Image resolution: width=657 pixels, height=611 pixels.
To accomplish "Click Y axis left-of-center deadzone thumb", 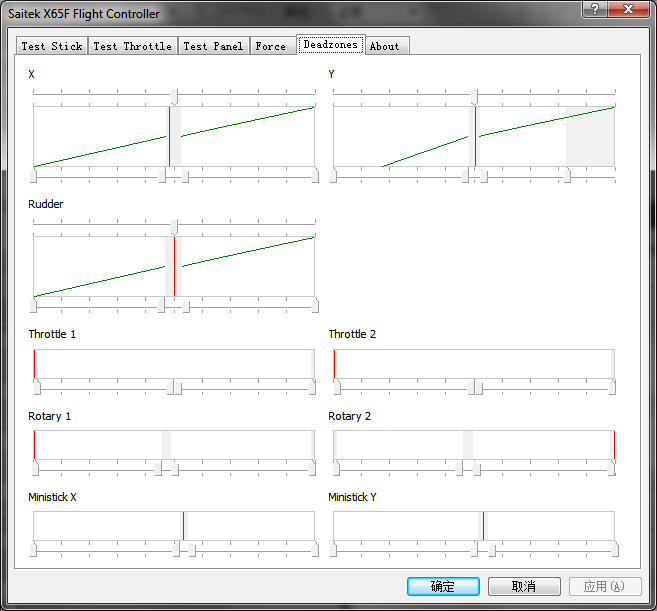I will 465,176.
